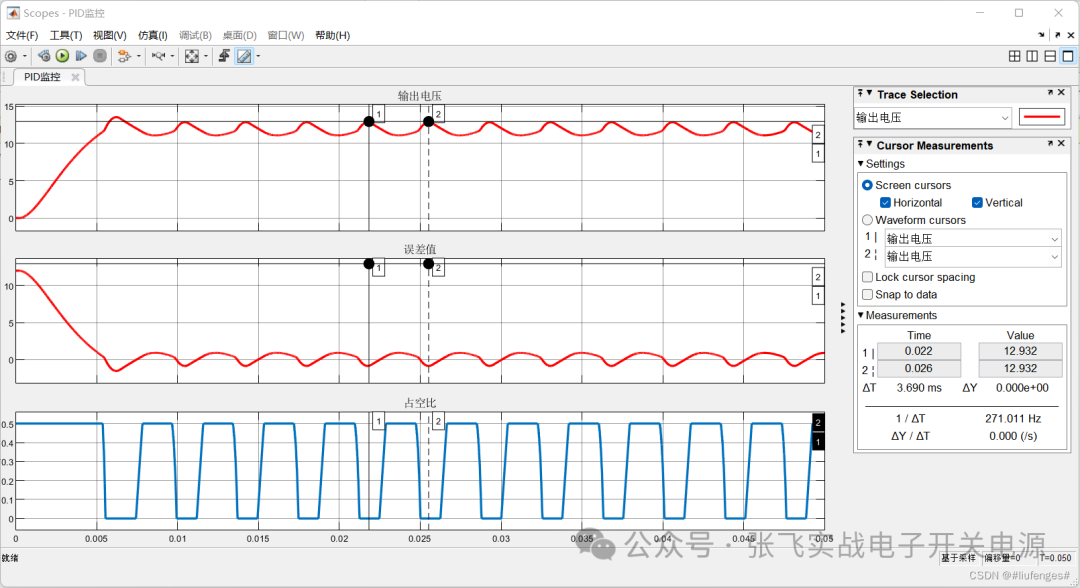Image resolution: width=1080 pixels, height=588 pixels.
Task: Uncheck the Vertical cursors checkbox
Action: (977, 202)
